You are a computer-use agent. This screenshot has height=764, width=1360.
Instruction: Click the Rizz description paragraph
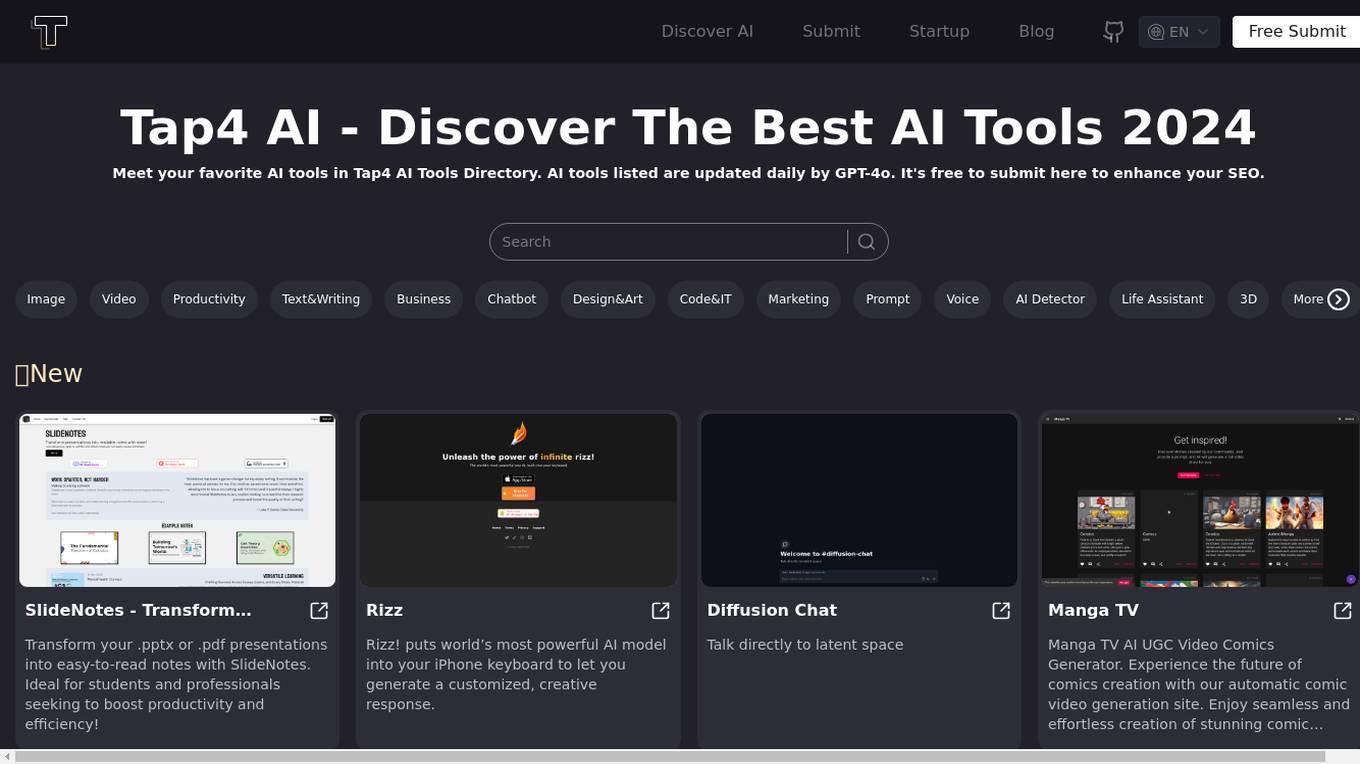point(516,675)
